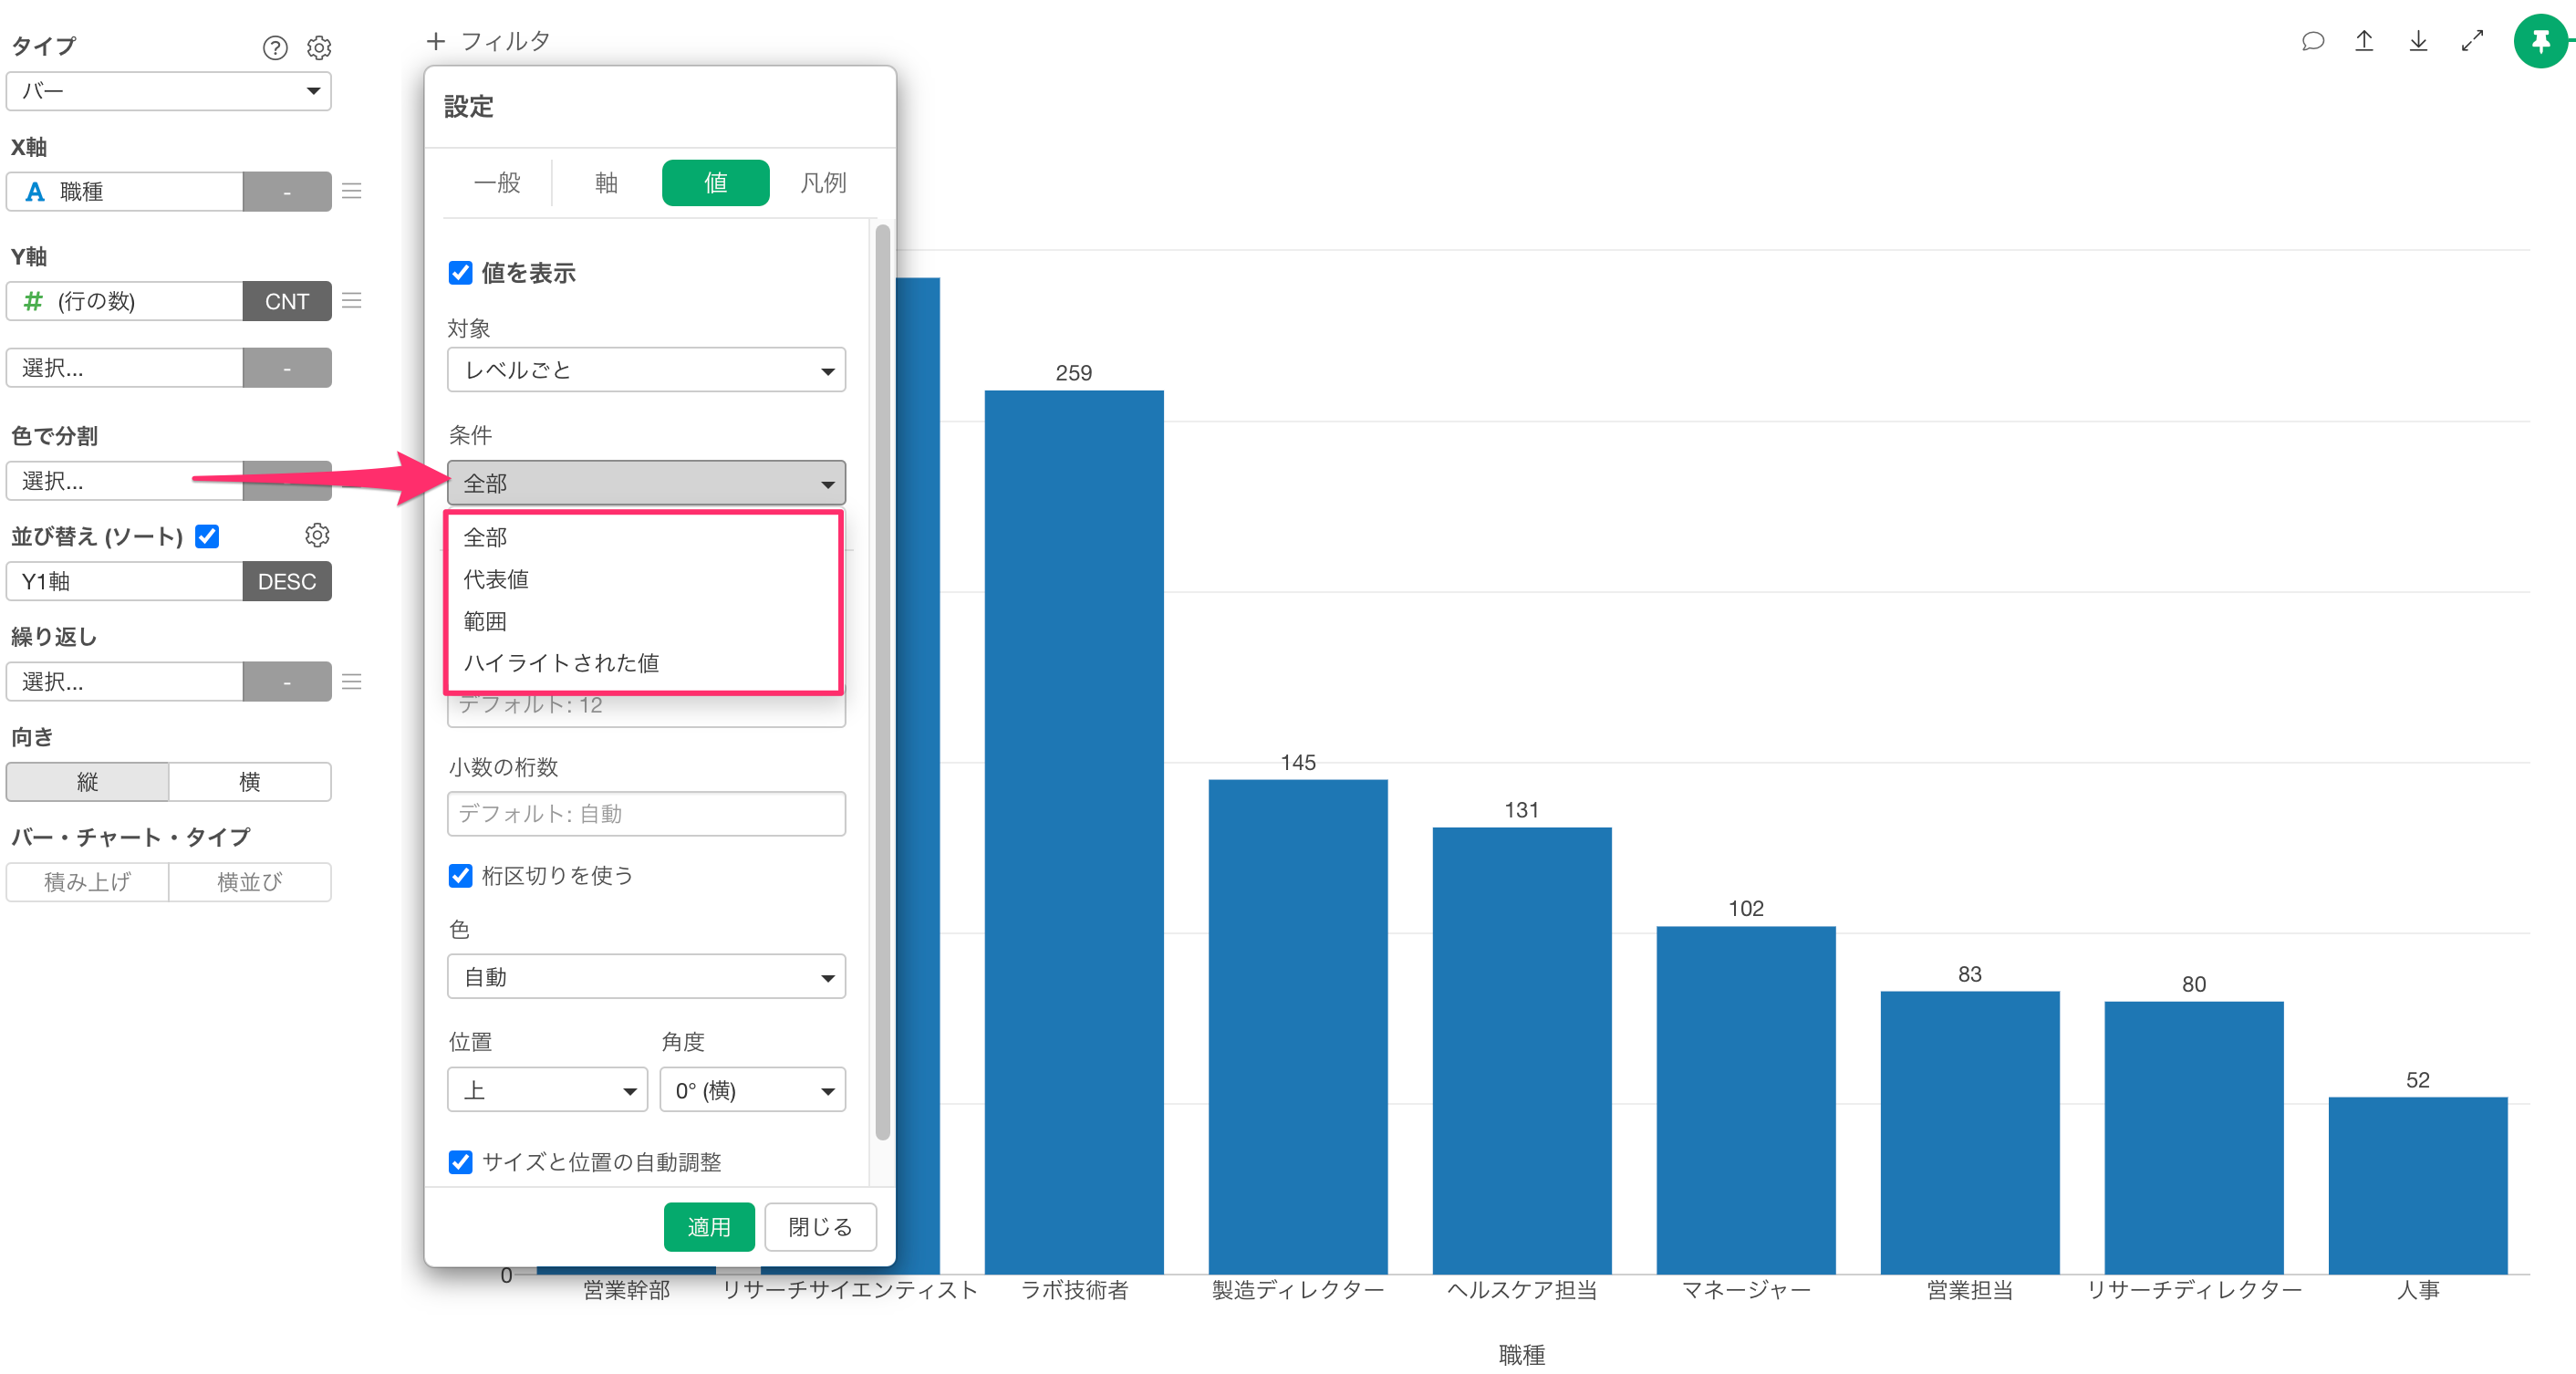This screenshot has width=2576, height=1374.
Task: Open the 位置 dropdown showing 上
Action: click(547, 1089)
